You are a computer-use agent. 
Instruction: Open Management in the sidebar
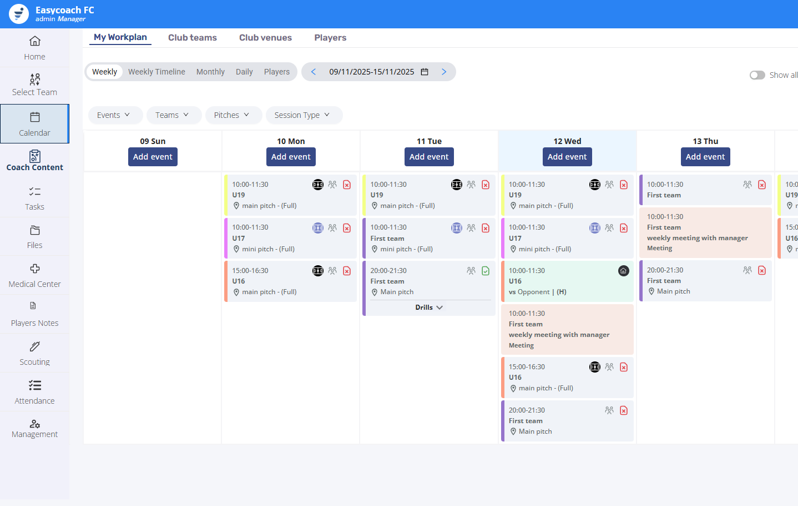(x=35, y=428)
